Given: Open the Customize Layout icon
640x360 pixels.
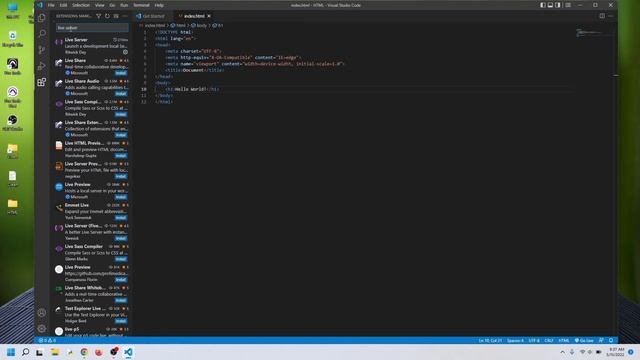Looking at the screenshot, I should (568, 5).
